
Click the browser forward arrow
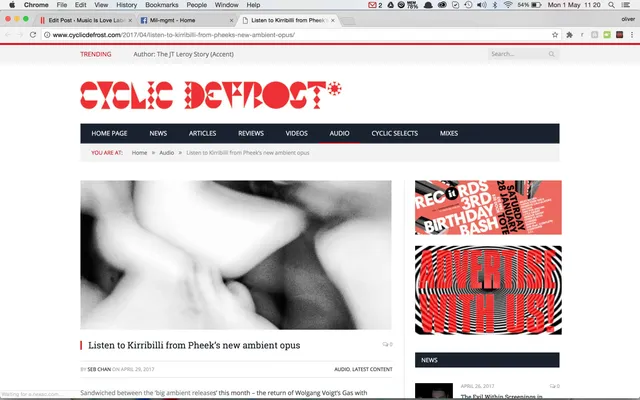[x=20, y=35]
